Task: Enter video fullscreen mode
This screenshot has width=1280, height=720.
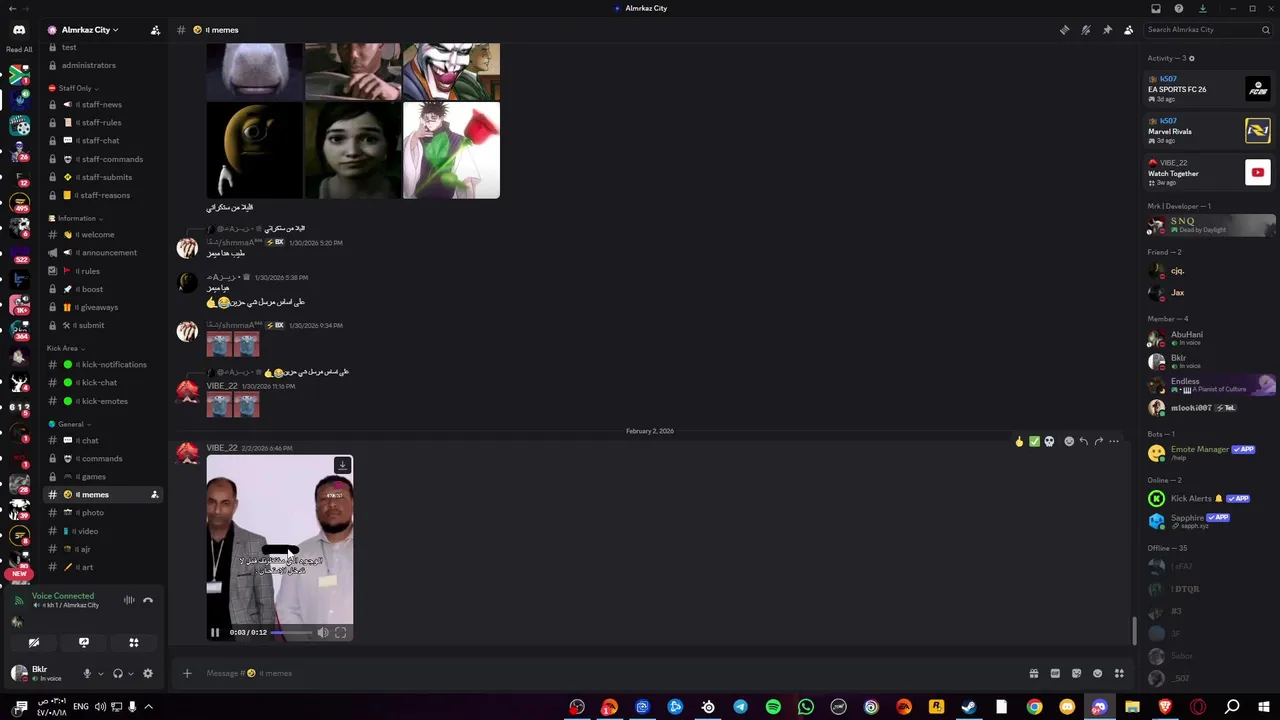Action: click(340, 632)
